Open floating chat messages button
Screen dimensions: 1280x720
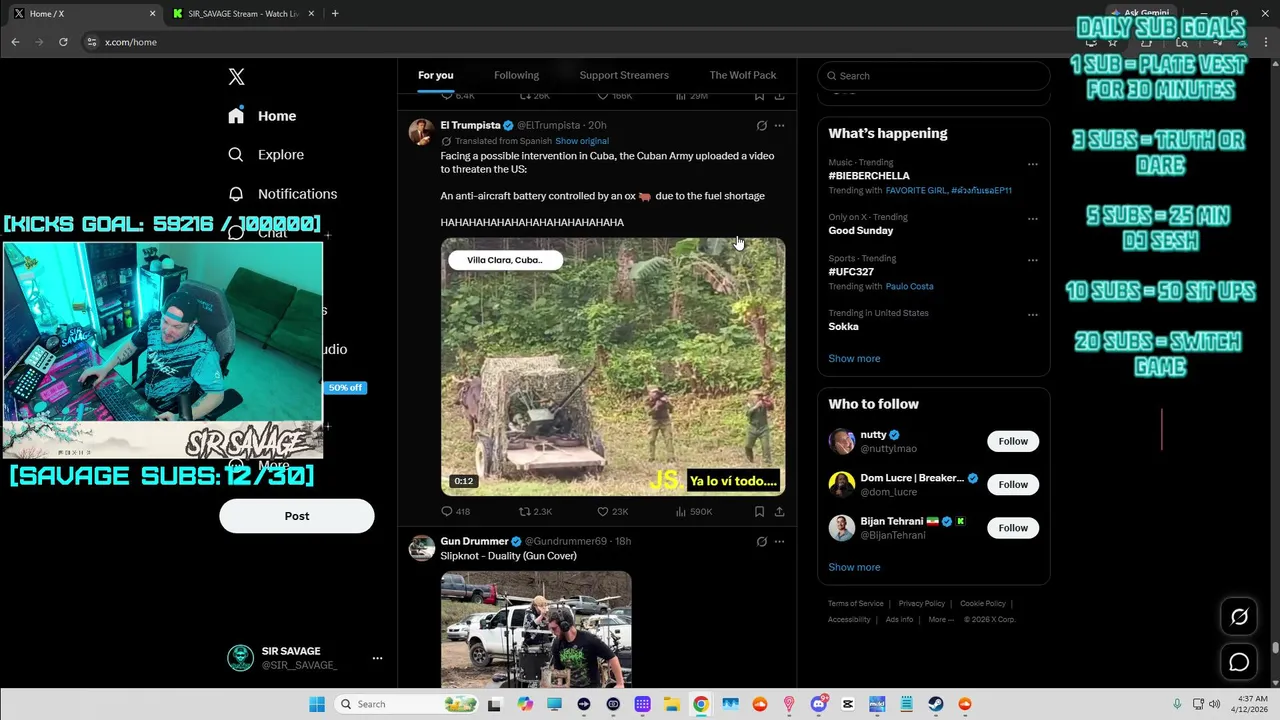[1239, 662]
